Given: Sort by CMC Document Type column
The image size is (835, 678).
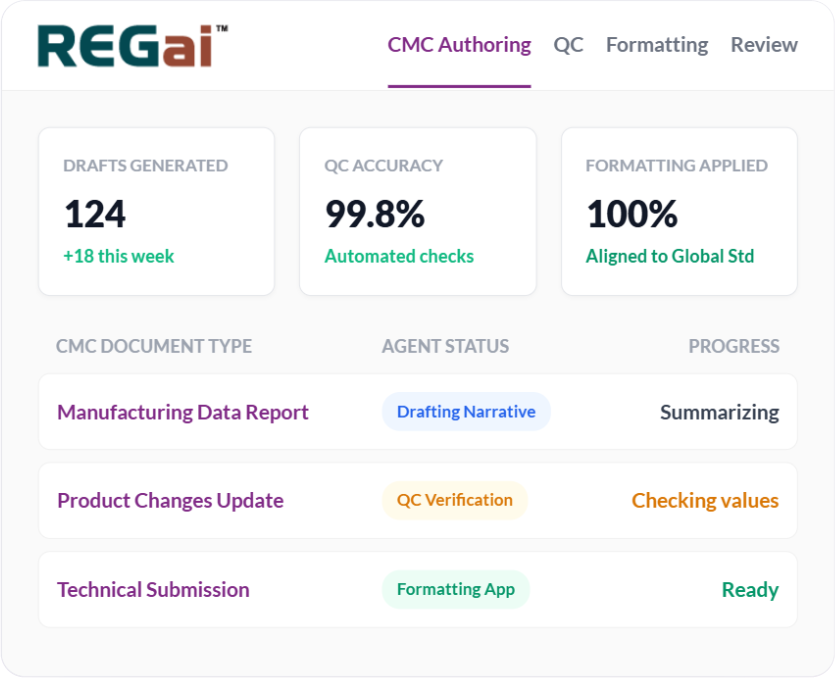Looking at the screenshot, I should pos(153,346).
